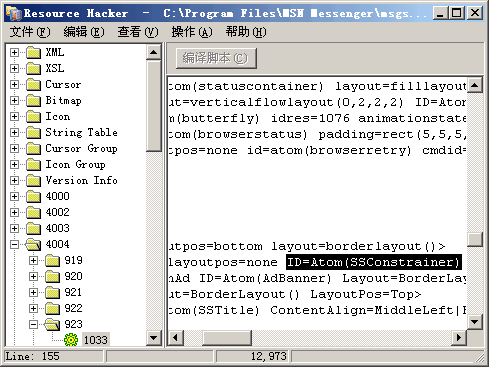Click the Icon folder icon

(x=33, y=117)
